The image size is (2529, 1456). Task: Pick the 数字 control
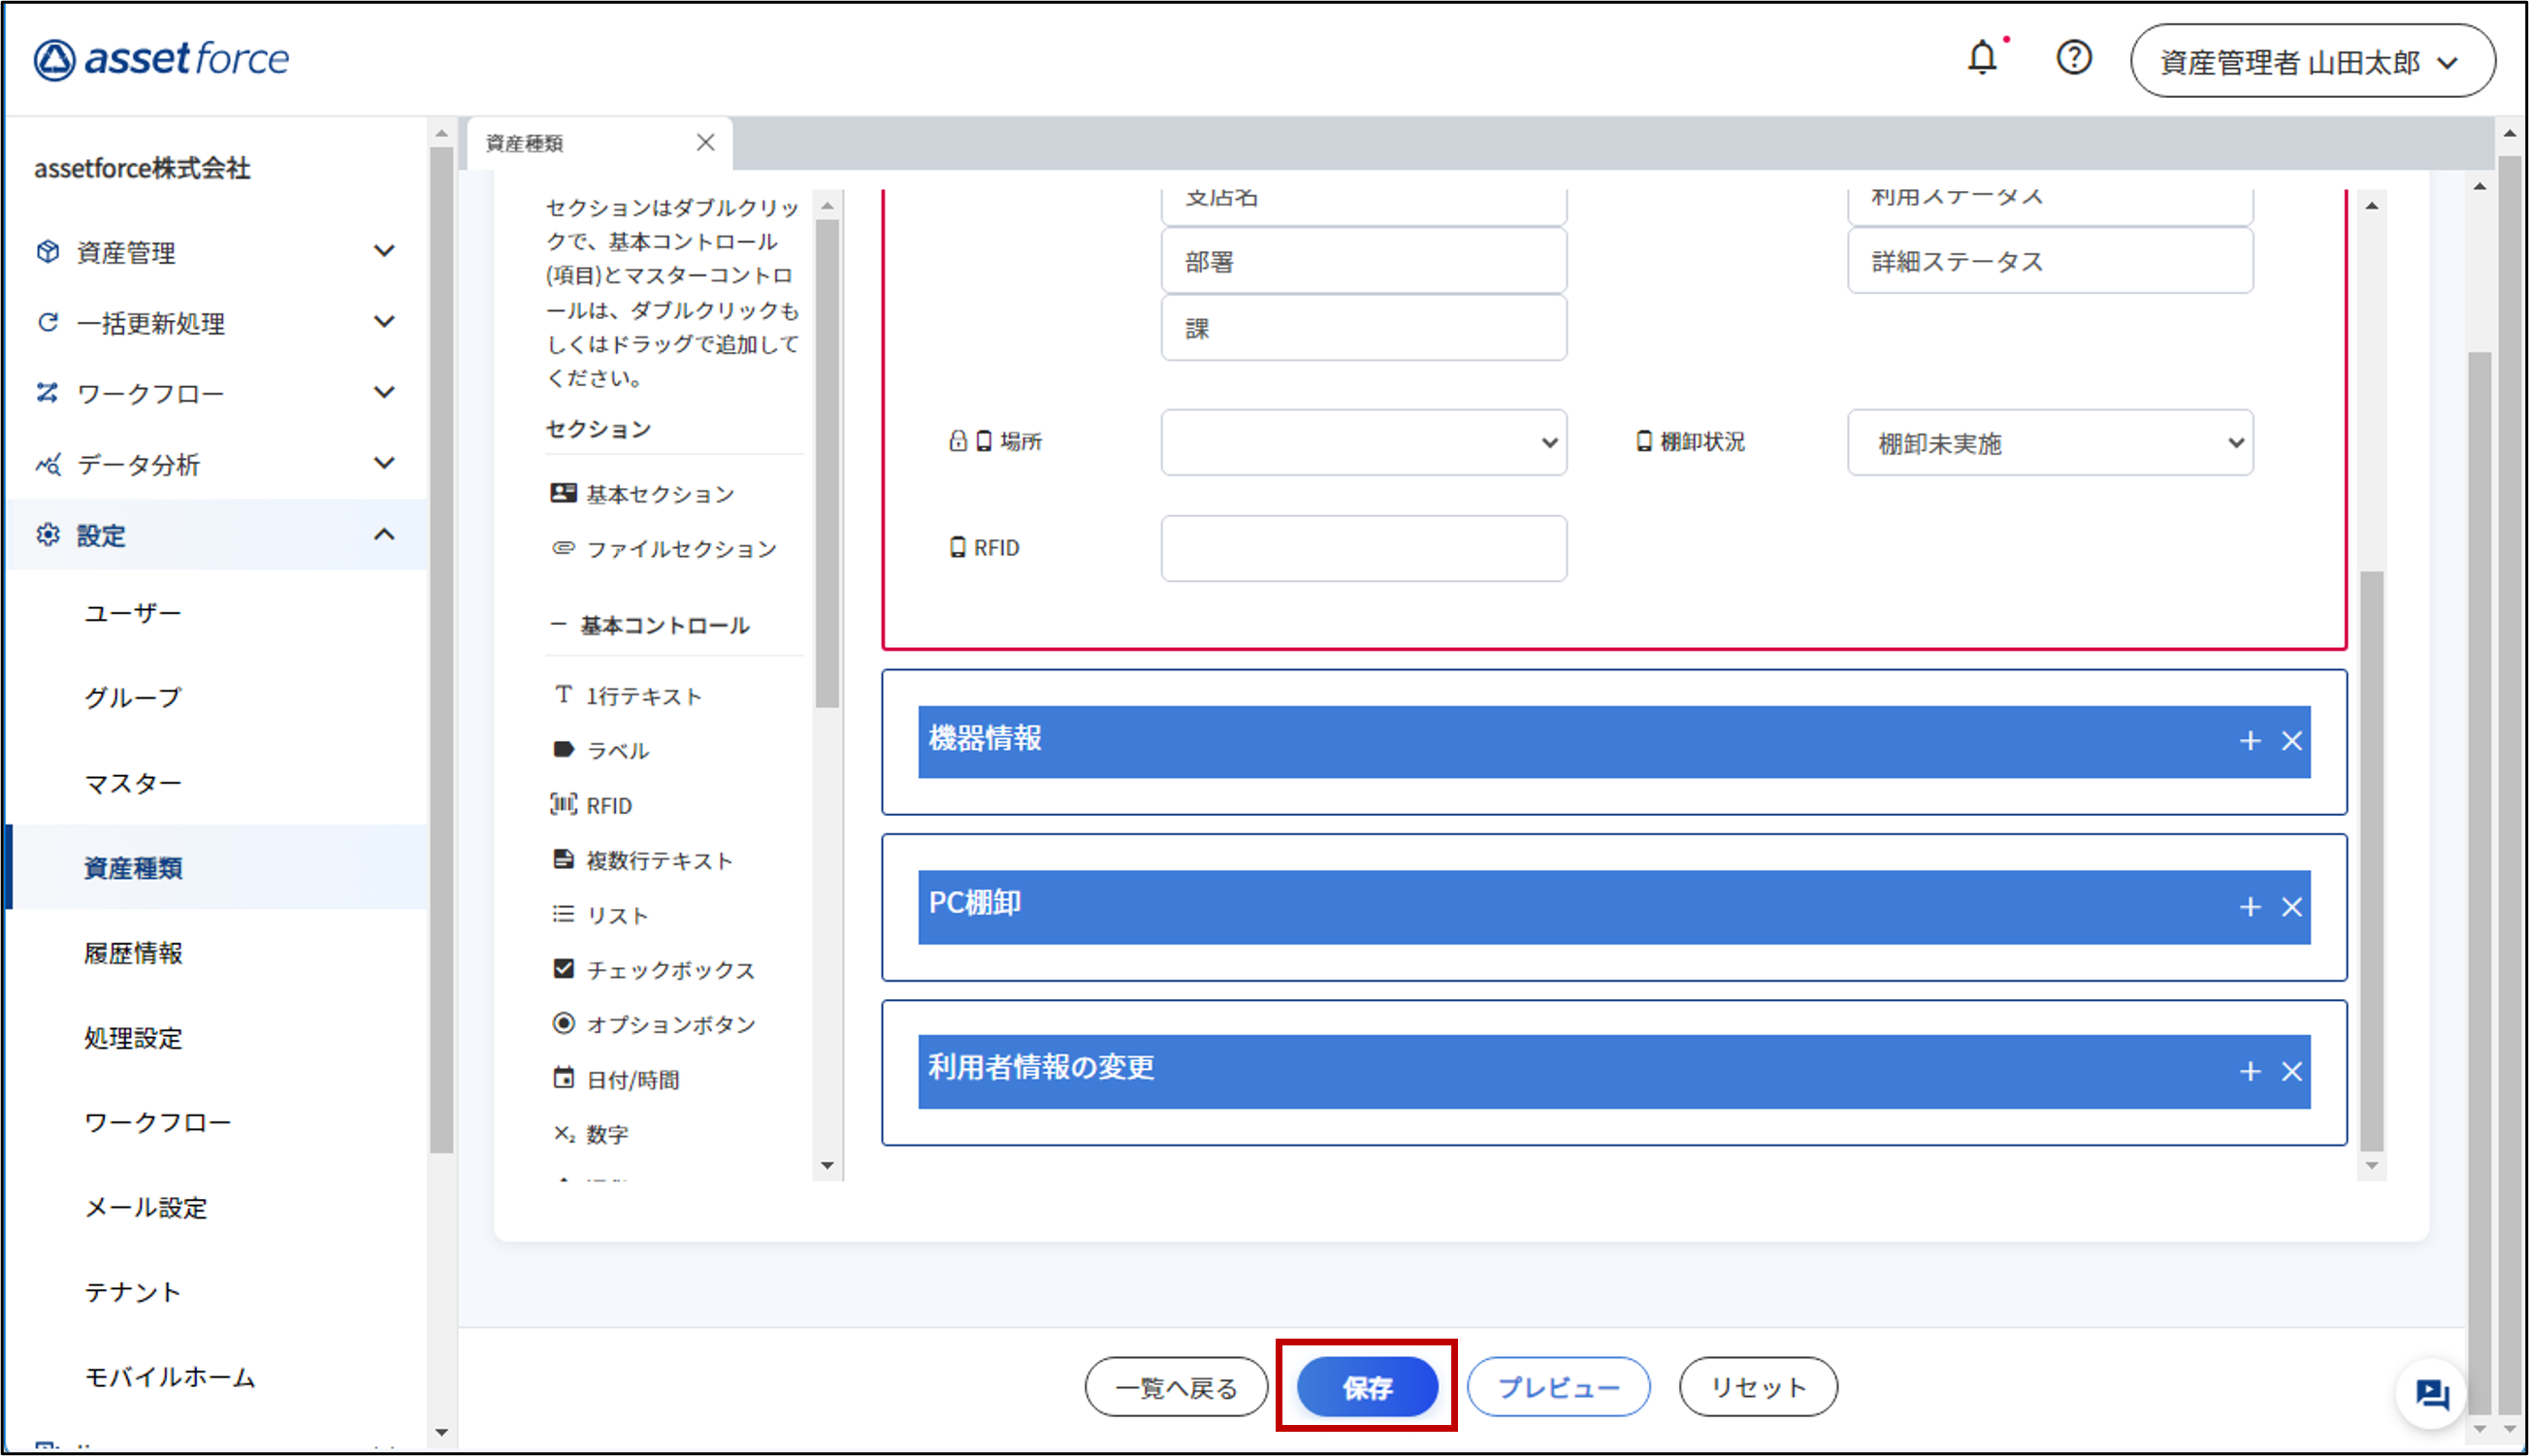tap(591, 1134)
